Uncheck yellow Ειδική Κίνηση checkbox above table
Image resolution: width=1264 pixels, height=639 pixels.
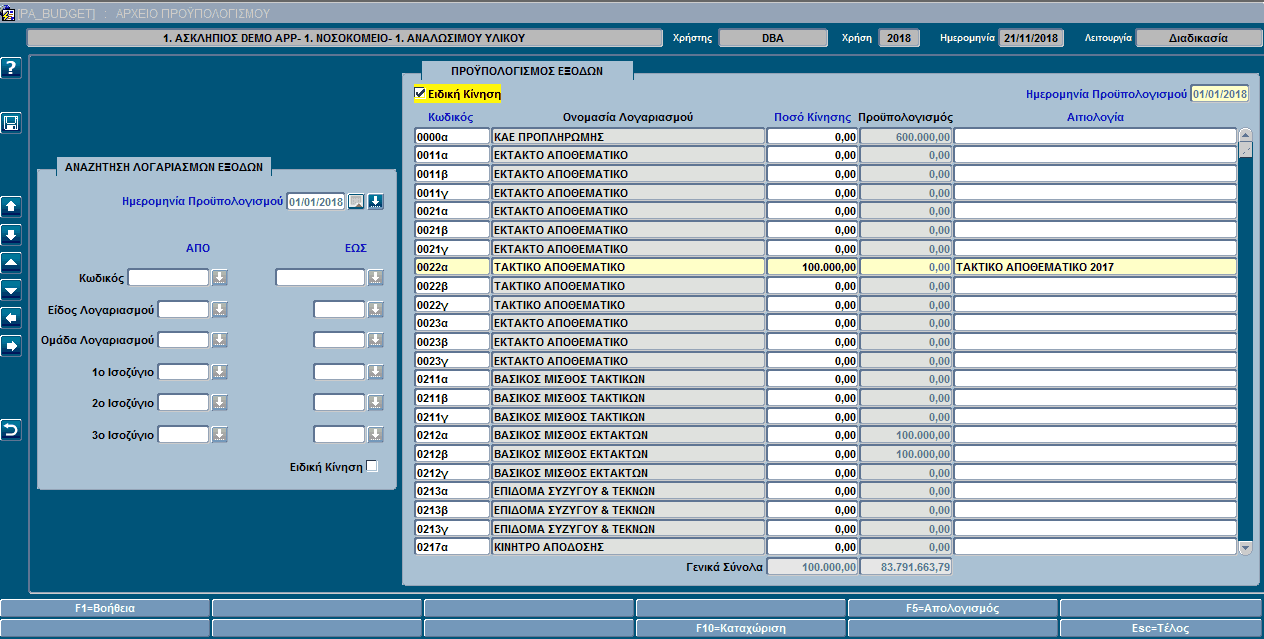click(420, 93)
